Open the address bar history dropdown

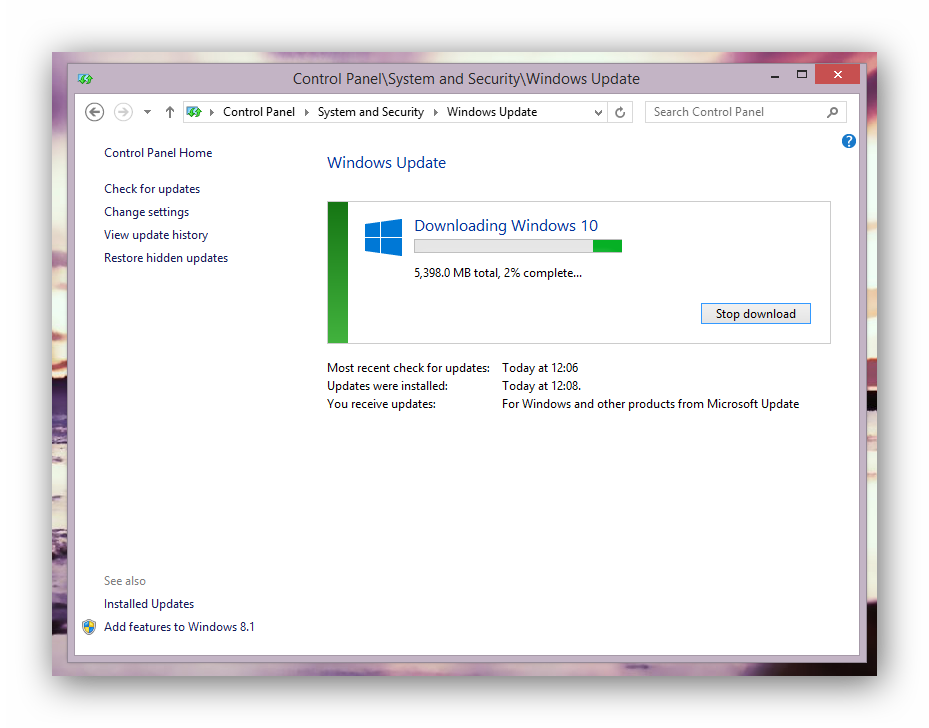coord(598,112)
